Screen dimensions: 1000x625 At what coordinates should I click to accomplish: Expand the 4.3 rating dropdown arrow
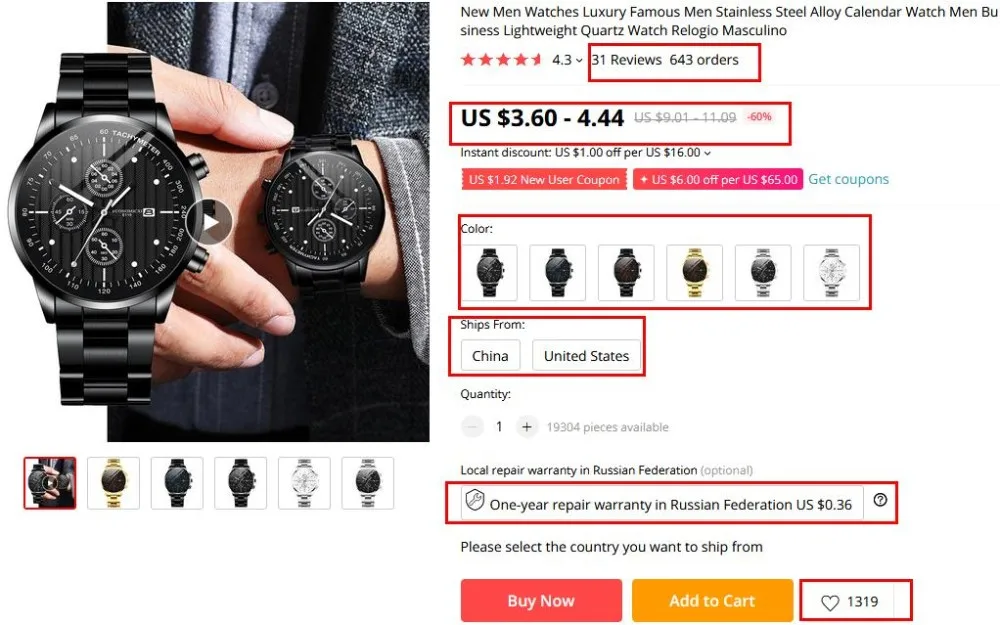(x=579, y=61)
